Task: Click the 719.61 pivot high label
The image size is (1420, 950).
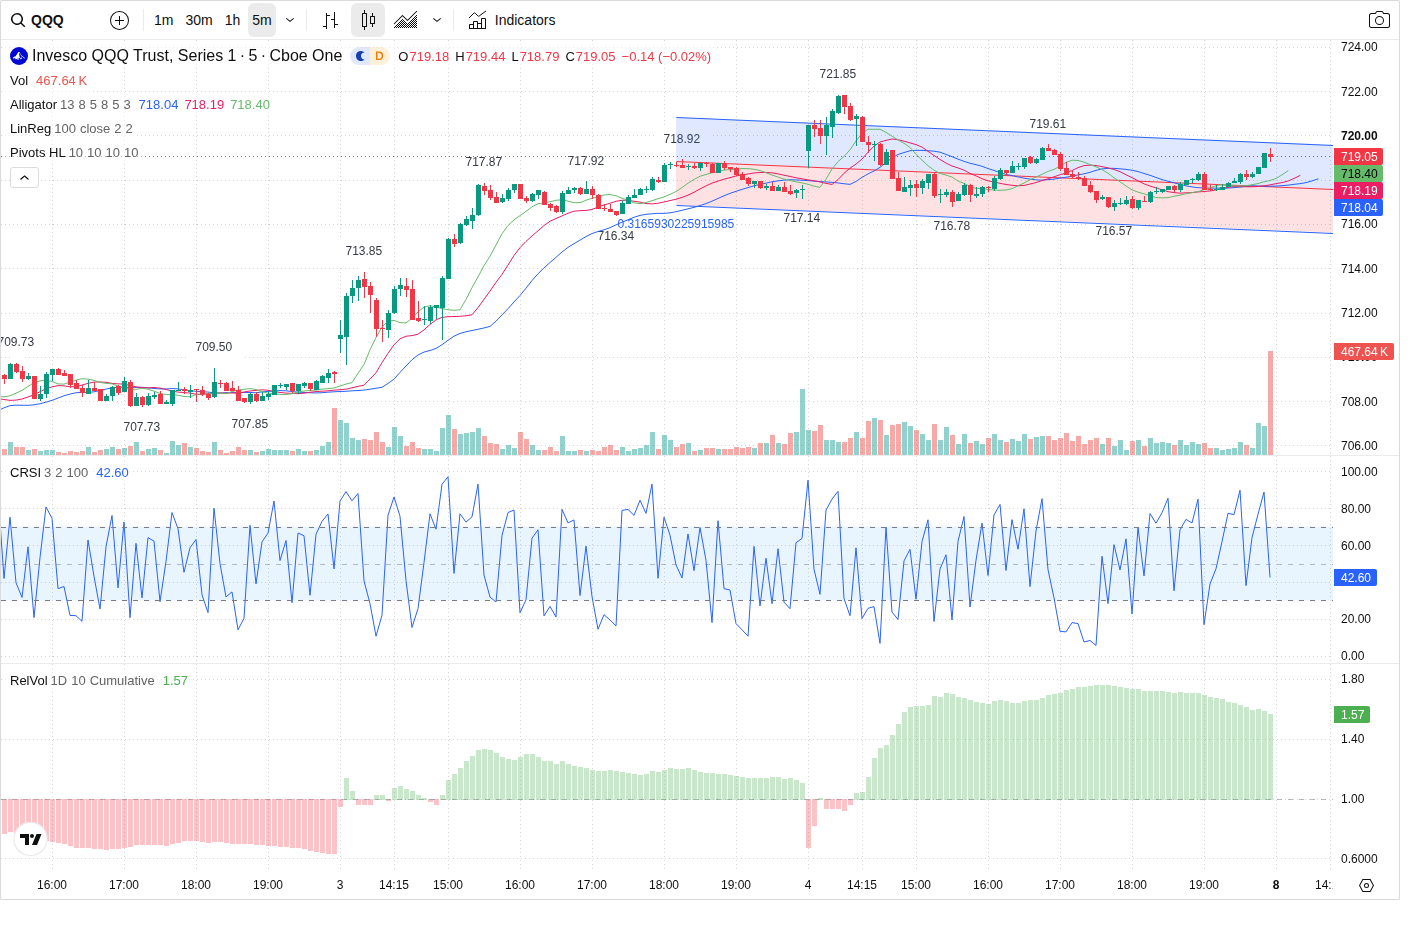Action: tap(1048, 124)
